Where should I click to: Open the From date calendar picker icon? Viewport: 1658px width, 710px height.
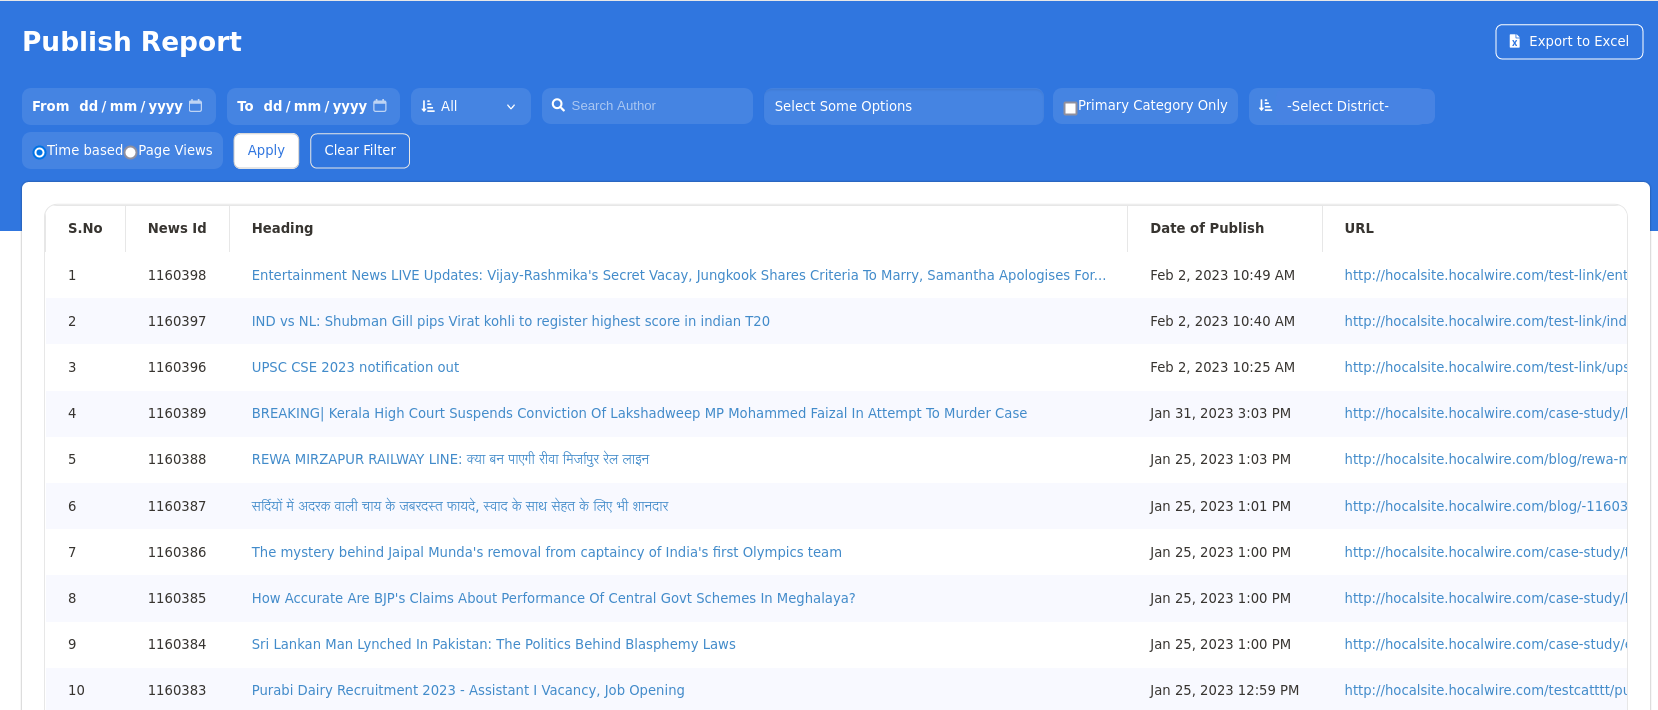coord(196,106)
